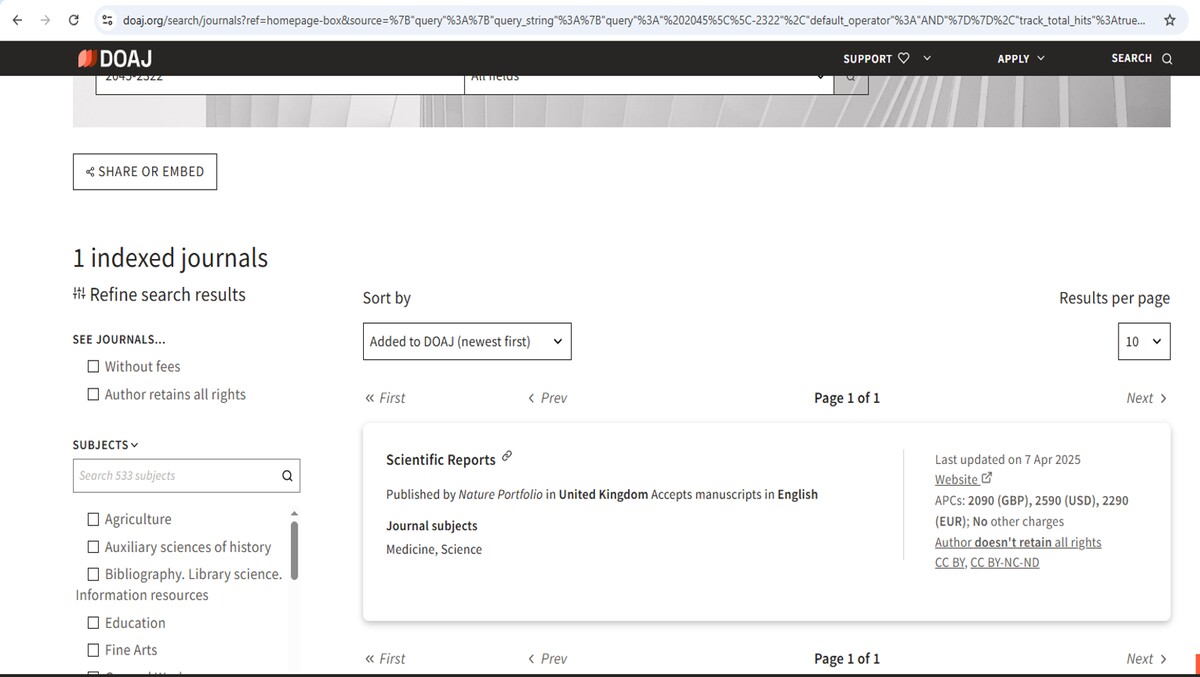This screenshot has width=1200, height=677.
Task: Open the DOAJ home logo
Action: click(115, 58)
